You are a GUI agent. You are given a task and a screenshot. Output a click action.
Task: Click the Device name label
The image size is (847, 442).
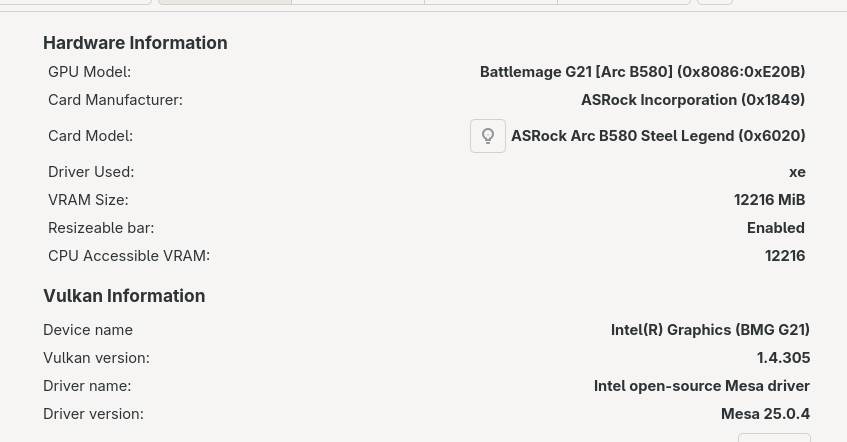88,330
